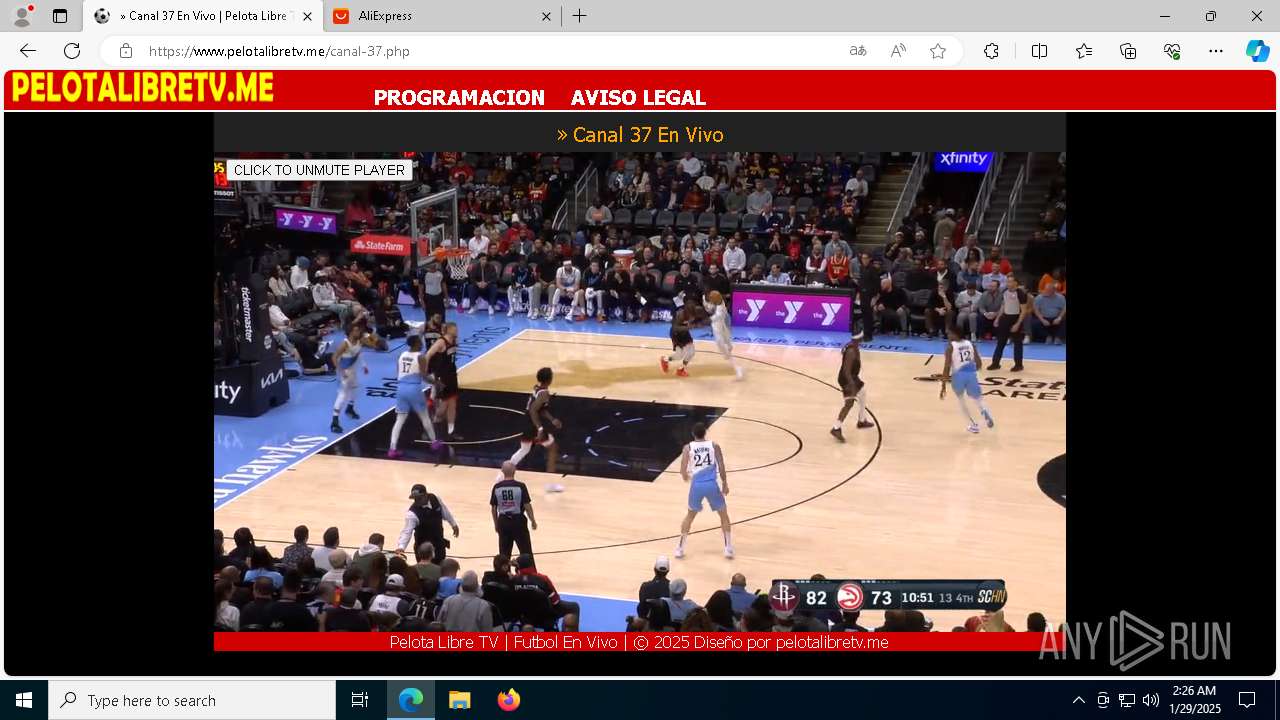Launch Firefox from the taskbar
The width and height of the screenshot is (1280, 720).
[x=508, y=700]
